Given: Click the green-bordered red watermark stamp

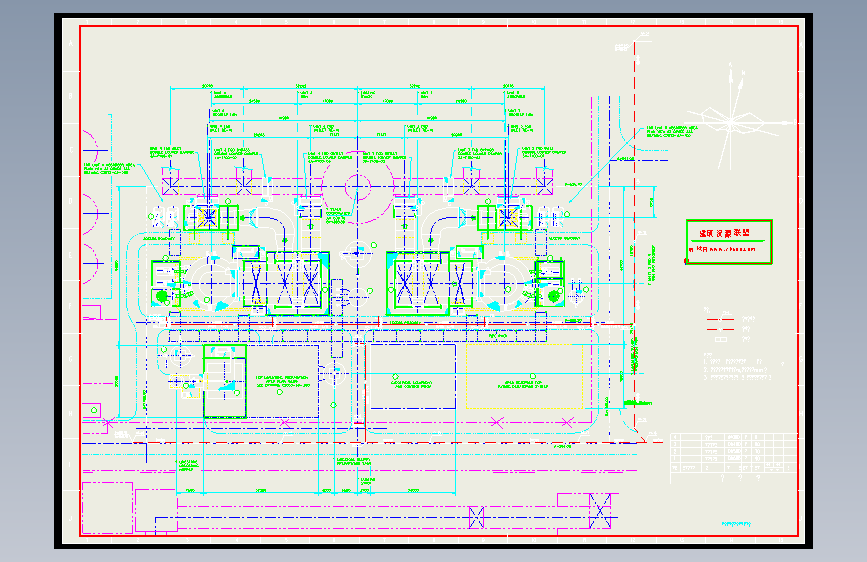Looking at the screenshot, I should (x=729, y=242).
